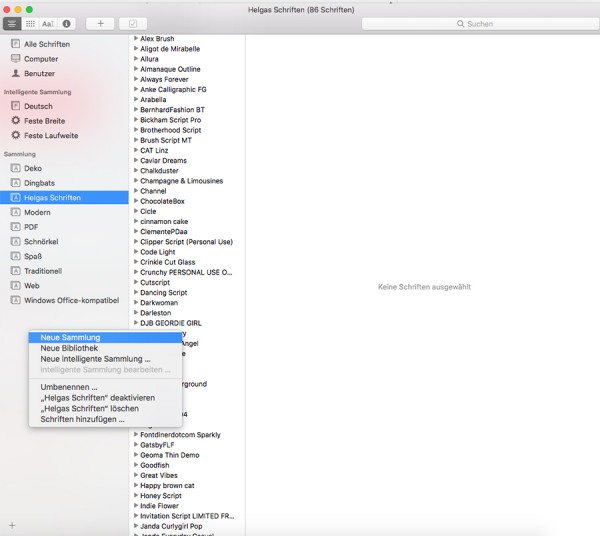Open the custom preview 'AaI' view
This screenshot has width=600, height=536.
coord(48,24)
